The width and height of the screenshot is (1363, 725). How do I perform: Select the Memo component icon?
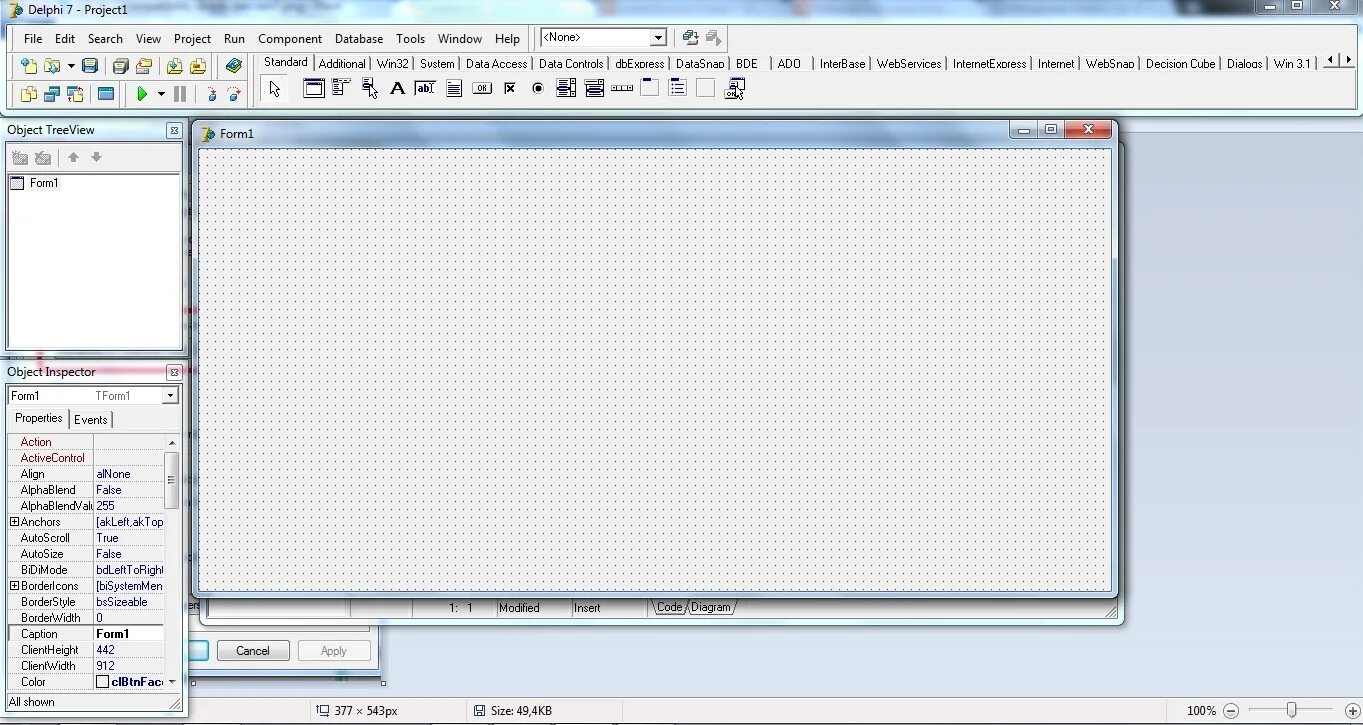click(454, 88)
